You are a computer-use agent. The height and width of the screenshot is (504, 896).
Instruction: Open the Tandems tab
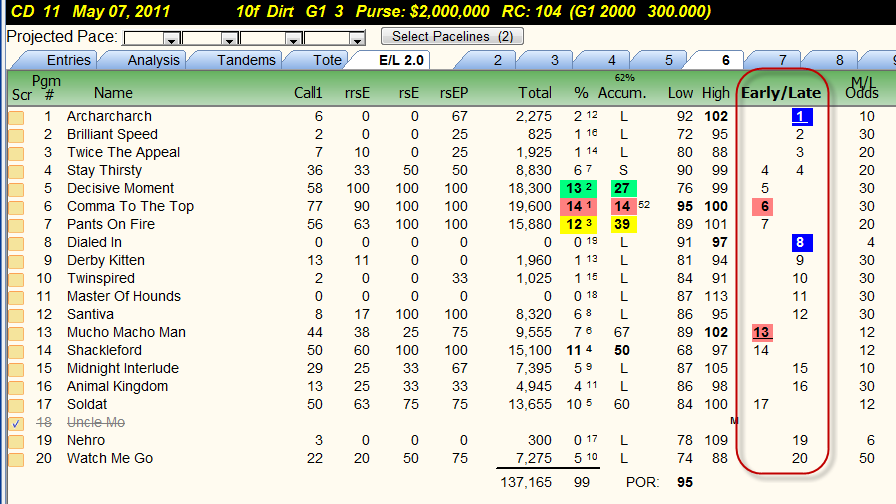click(x=246, y=60)
